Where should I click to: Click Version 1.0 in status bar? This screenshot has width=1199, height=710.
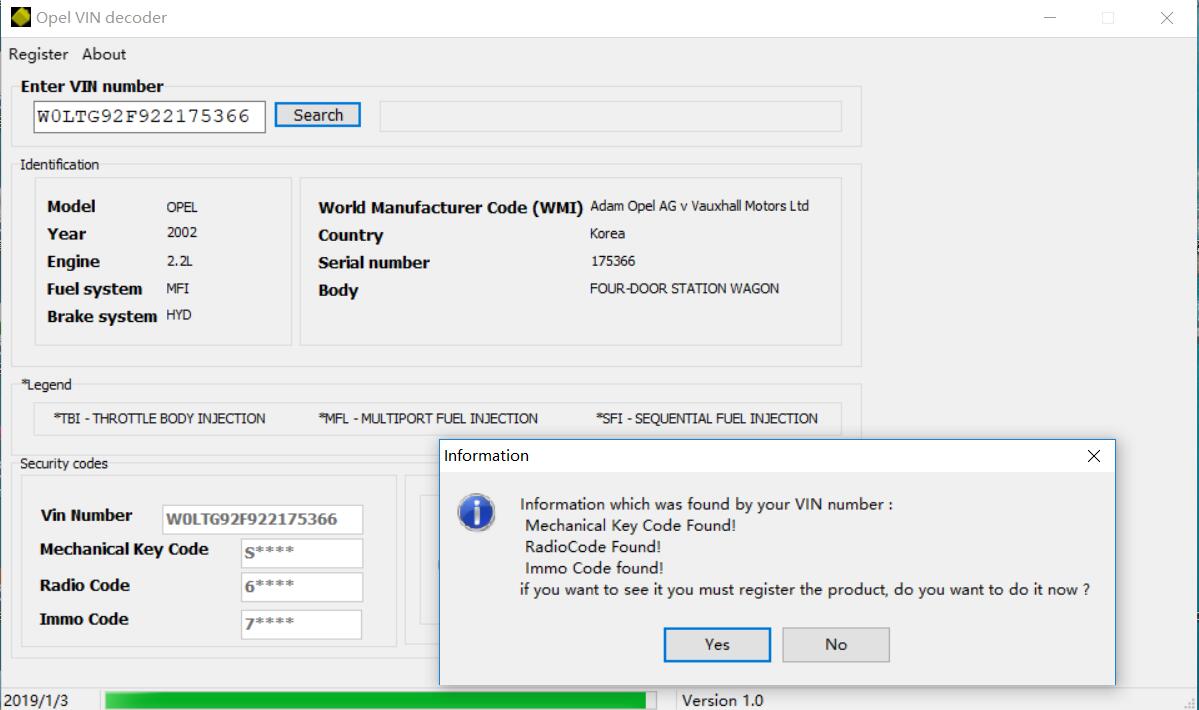click(723, 700)
